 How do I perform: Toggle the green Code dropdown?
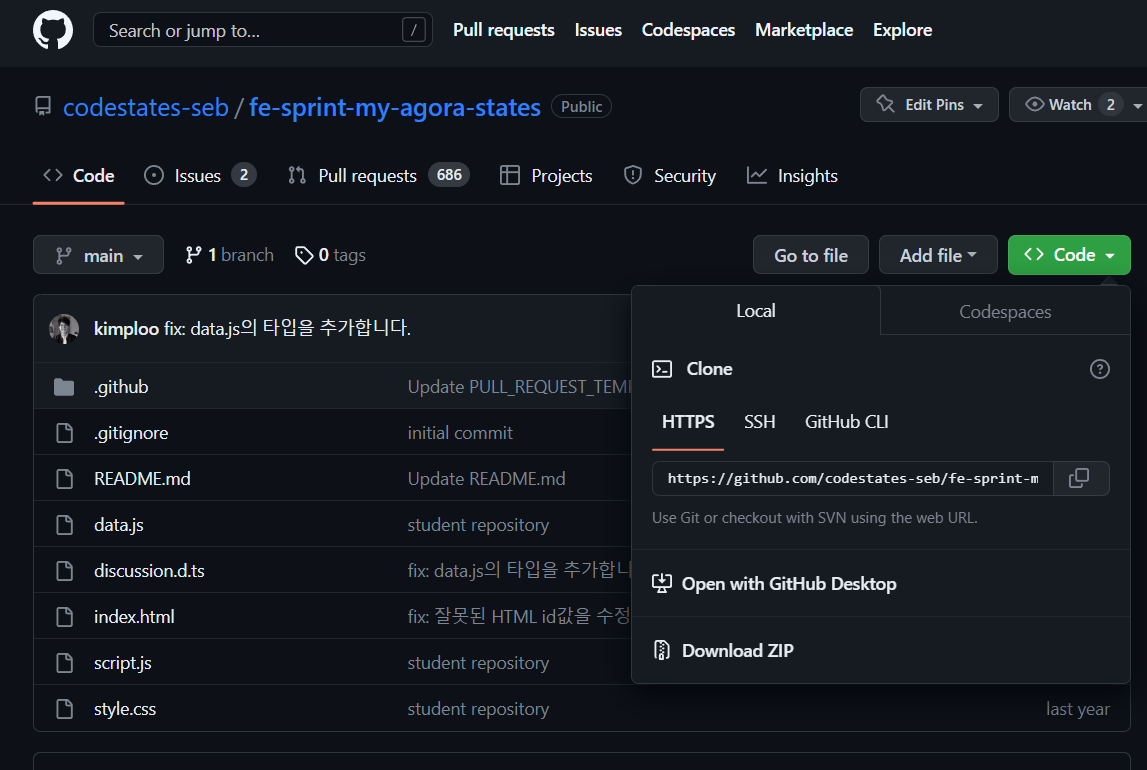pos(1069,254)
